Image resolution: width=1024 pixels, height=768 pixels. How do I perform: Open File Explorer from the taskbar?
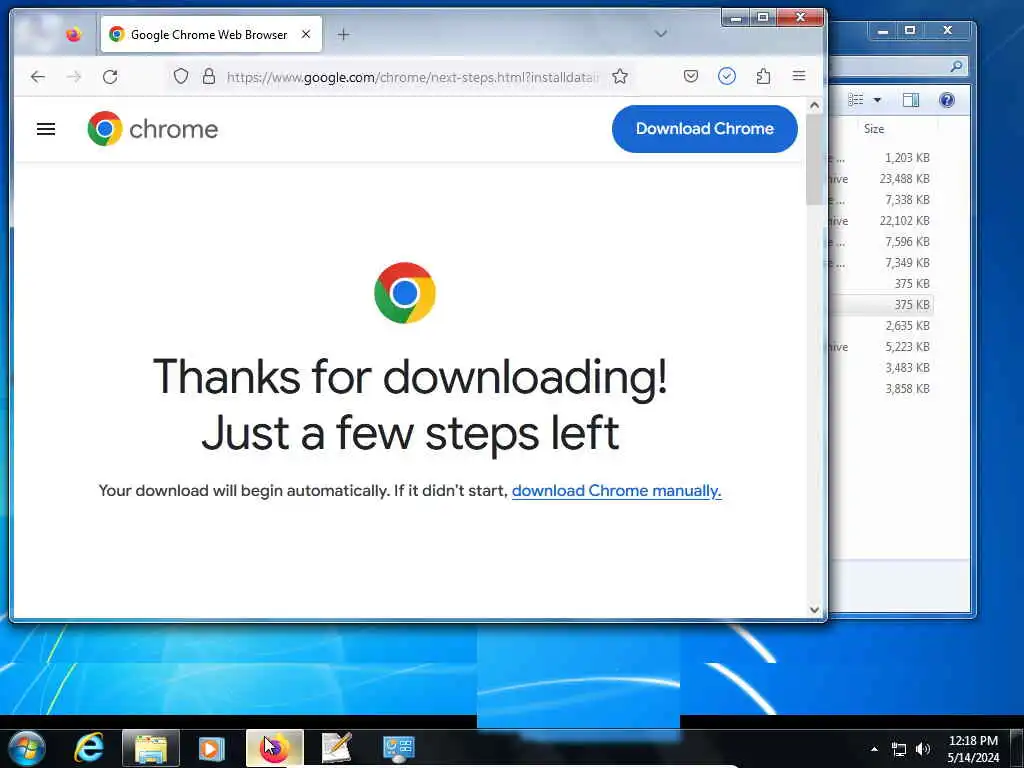click(151, 748)
